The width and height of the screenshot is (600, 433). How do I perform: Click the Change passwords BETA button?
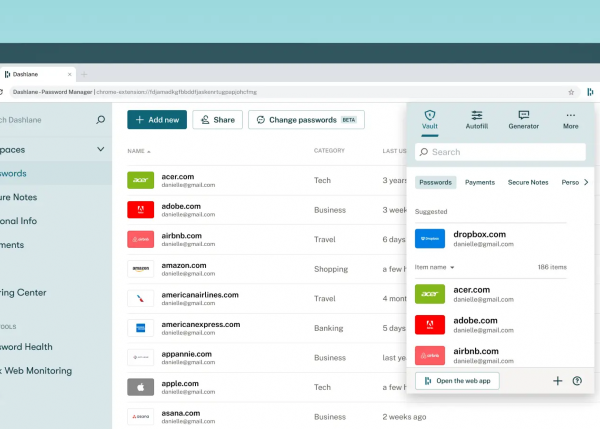[306, 120]
